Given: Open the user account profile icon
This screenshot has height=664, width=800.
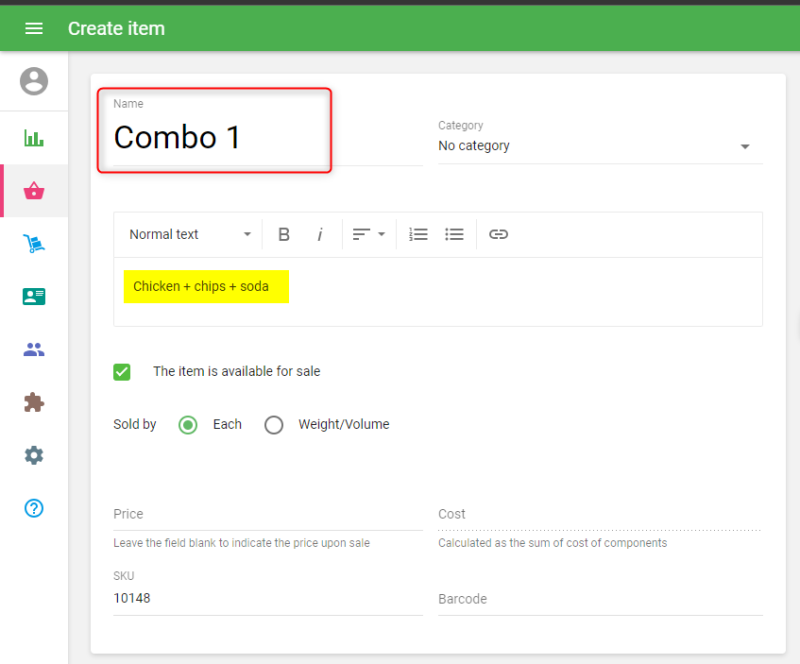Looking at the screenshot, I should click(x=34, y=81).
